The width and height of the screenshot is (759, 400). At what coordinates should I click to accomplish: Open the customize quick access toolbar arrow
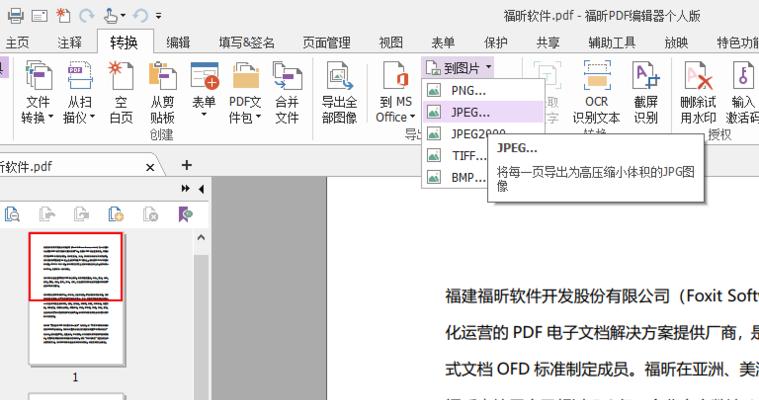coord(158,16)
